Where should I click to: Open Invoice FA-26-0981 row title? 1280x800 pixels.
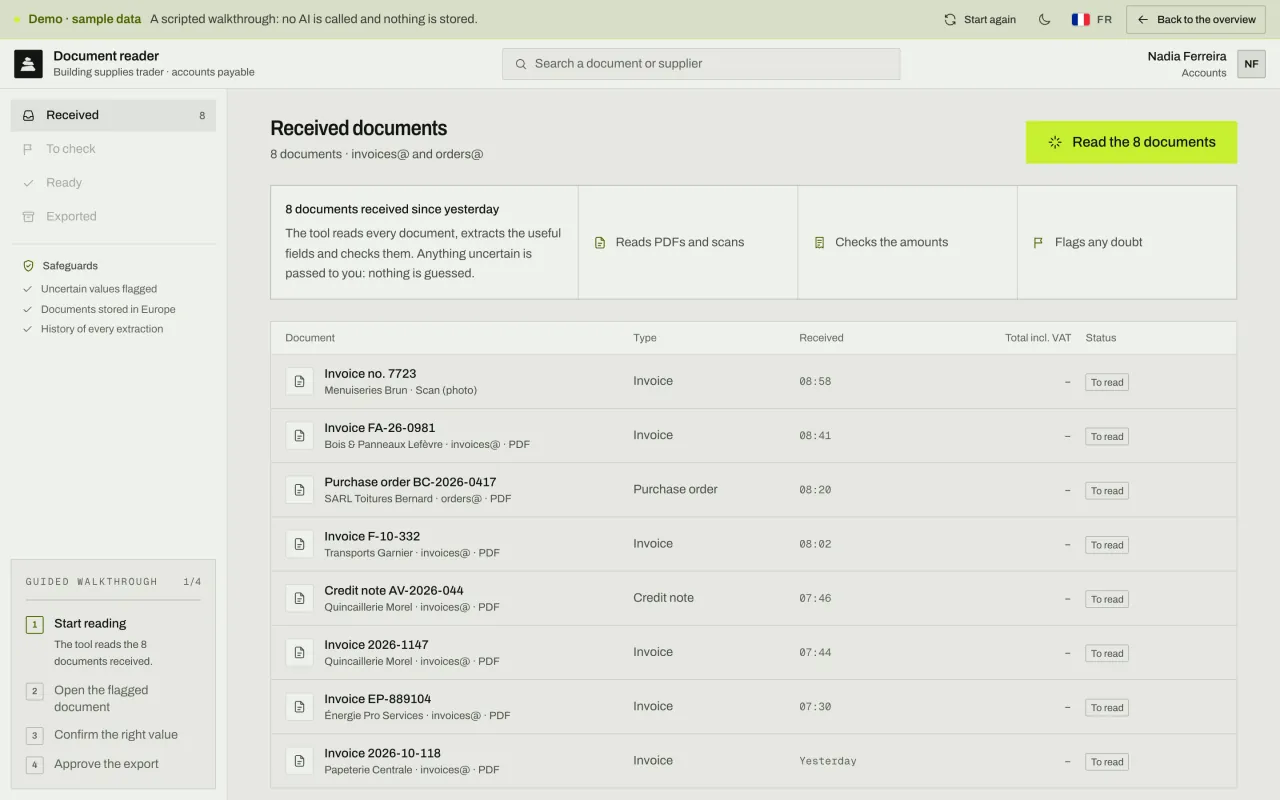coord(380,428)
